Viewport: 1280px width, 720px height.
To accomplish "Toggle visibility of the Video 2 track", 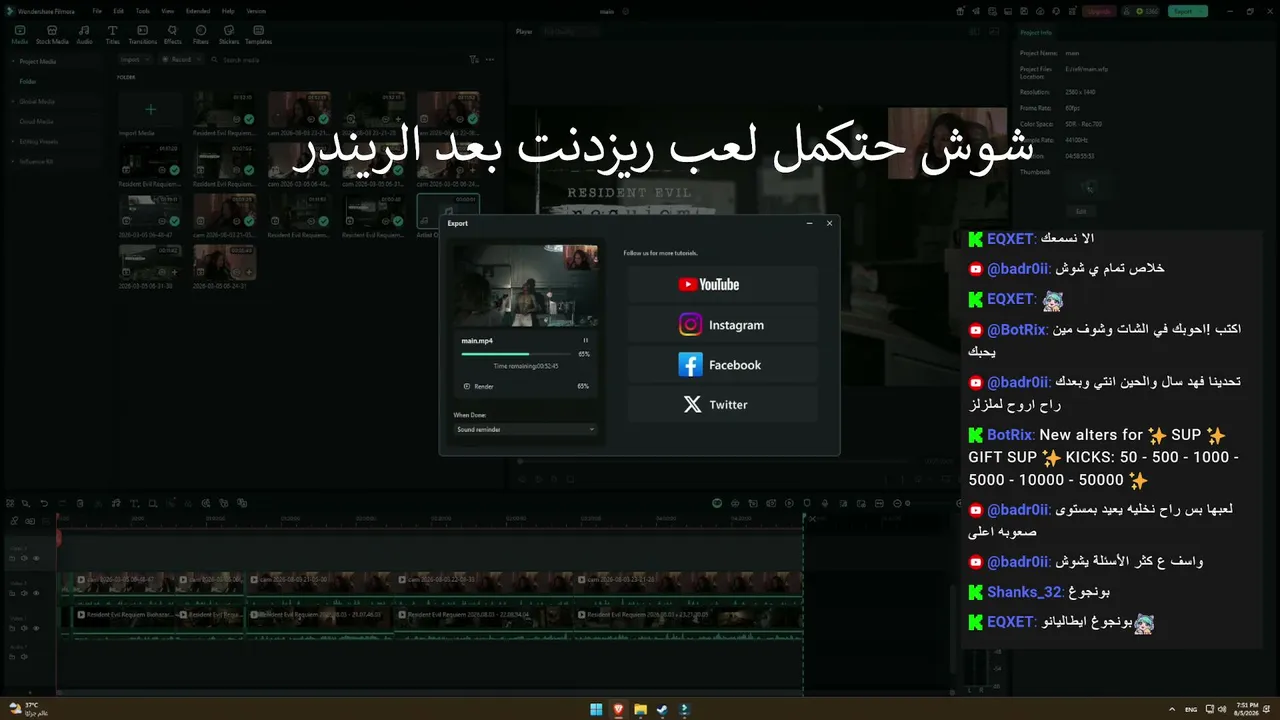I will 36,593.
